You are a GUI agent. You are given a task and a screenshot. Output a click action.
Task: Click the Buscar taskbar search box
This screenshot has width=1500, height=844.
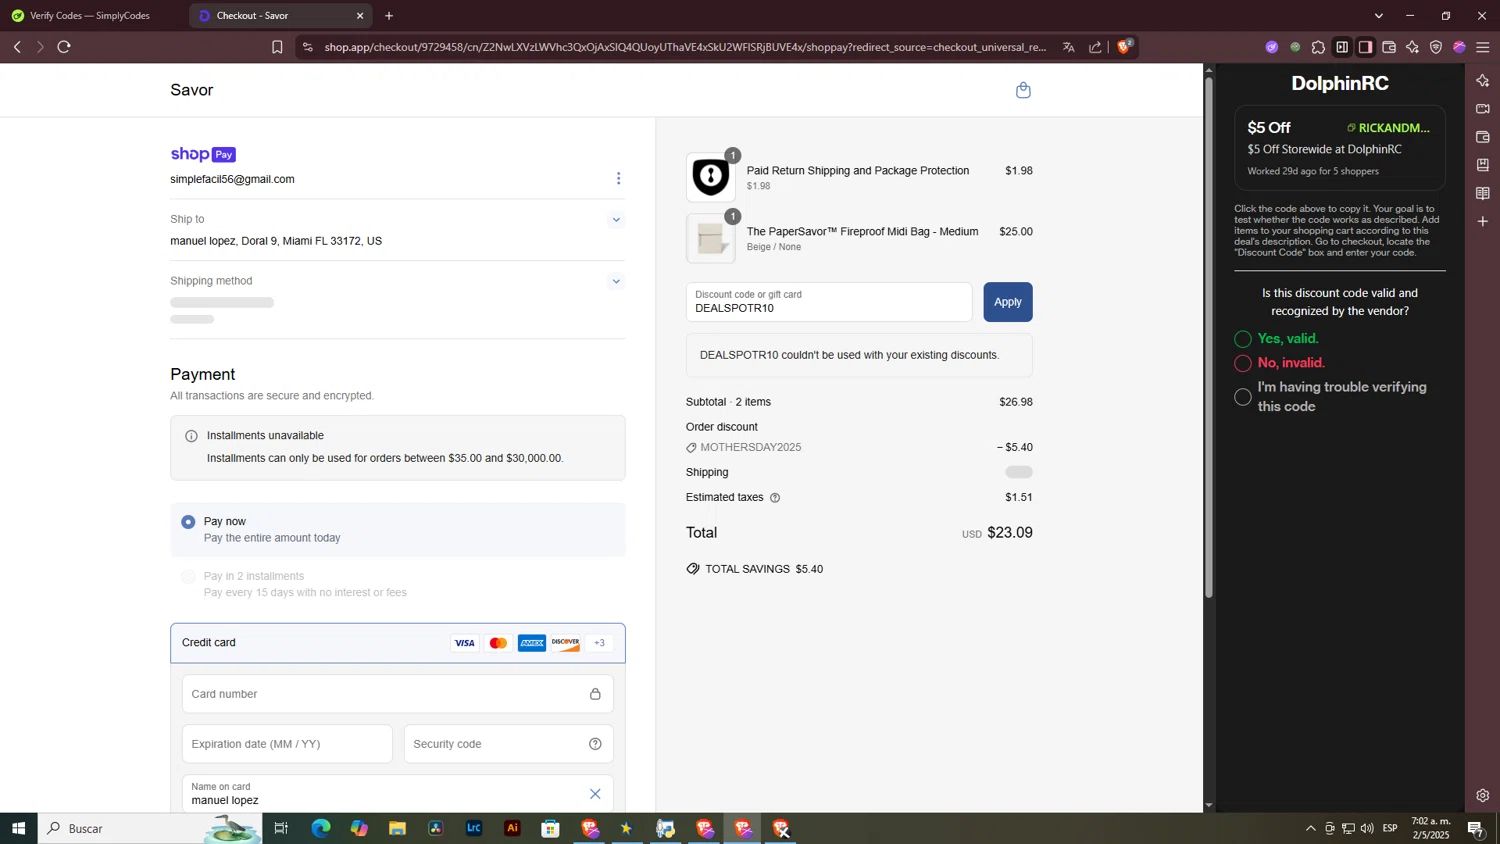tap(150, 829)
